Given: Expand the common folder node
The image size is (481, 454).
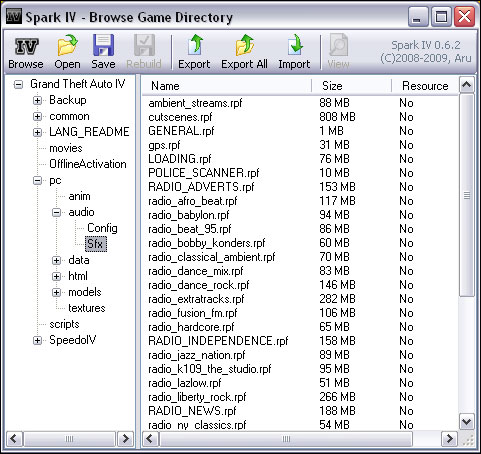Looking at the screenshot, I should tap(37, 116).
